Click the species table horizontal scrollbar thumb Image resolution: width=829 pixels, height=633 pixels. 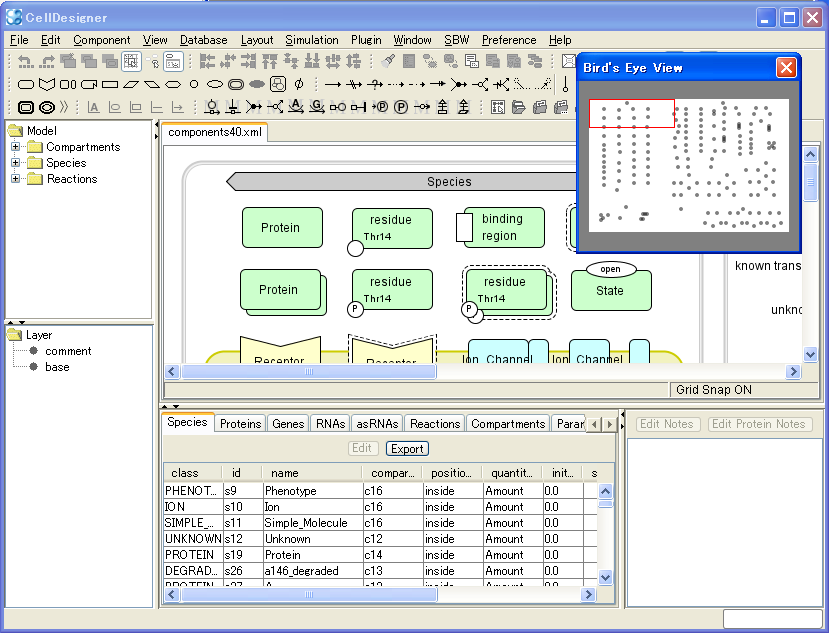click(309, 594)
